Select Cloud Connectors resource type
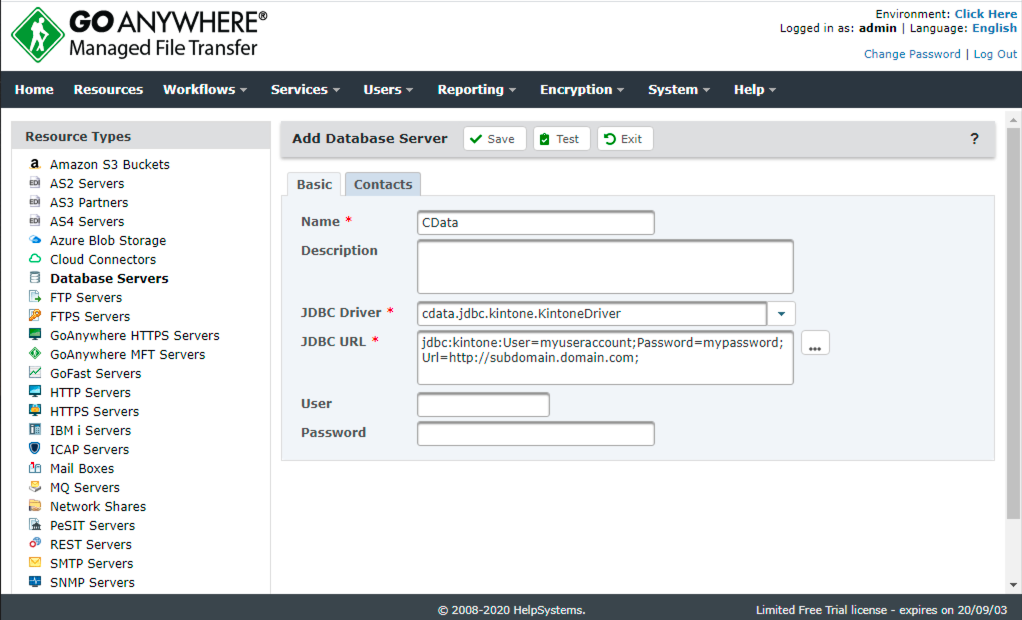1022x620 pixels. pyautogui.click(x=103, y=259)
